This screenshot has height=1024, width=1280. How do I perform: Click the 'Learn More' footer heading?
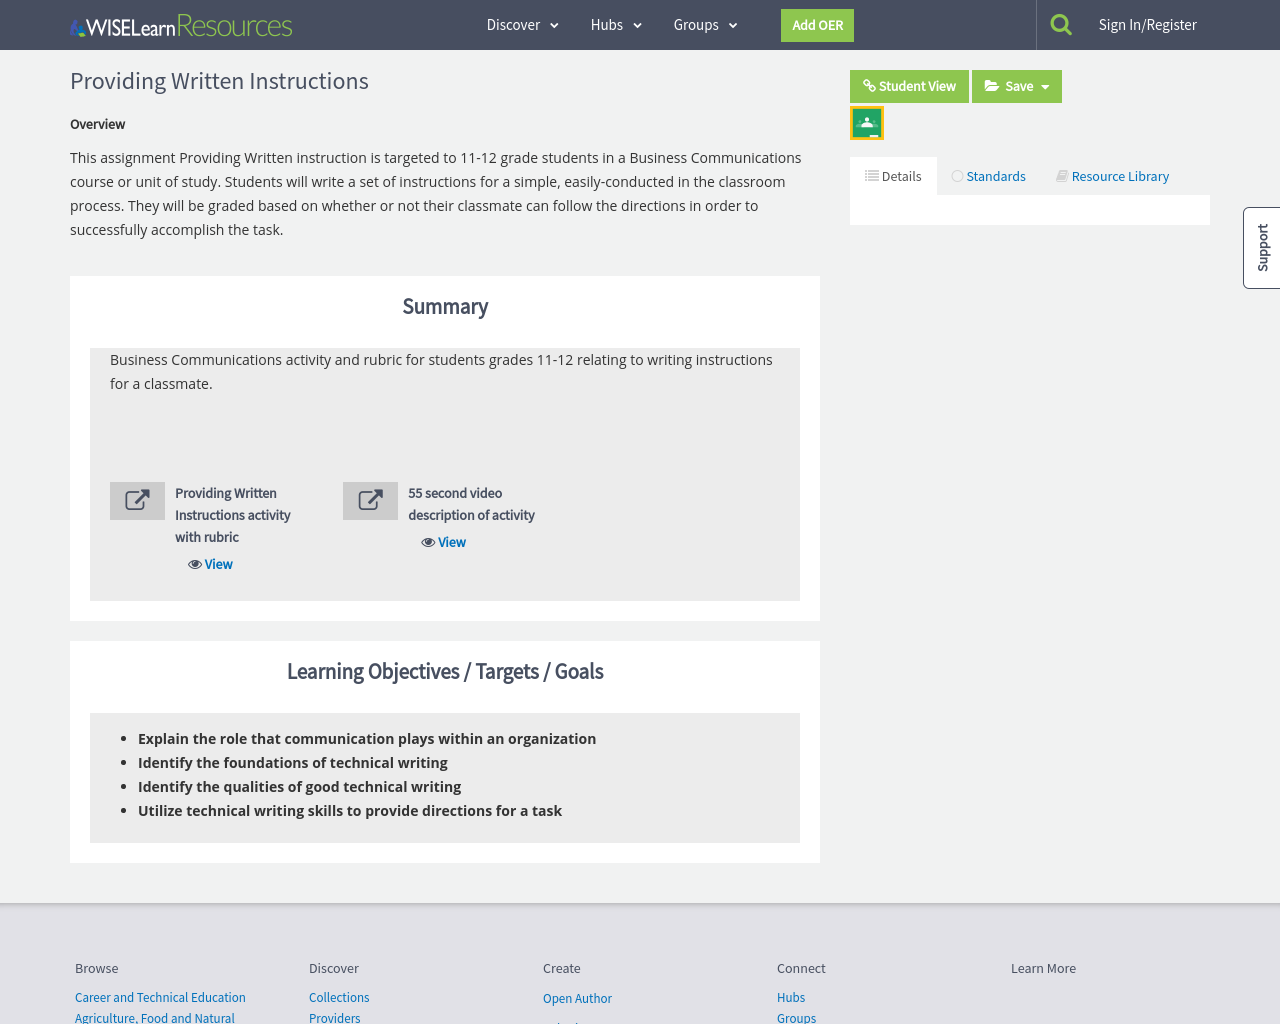click(x=1043, y=968)
